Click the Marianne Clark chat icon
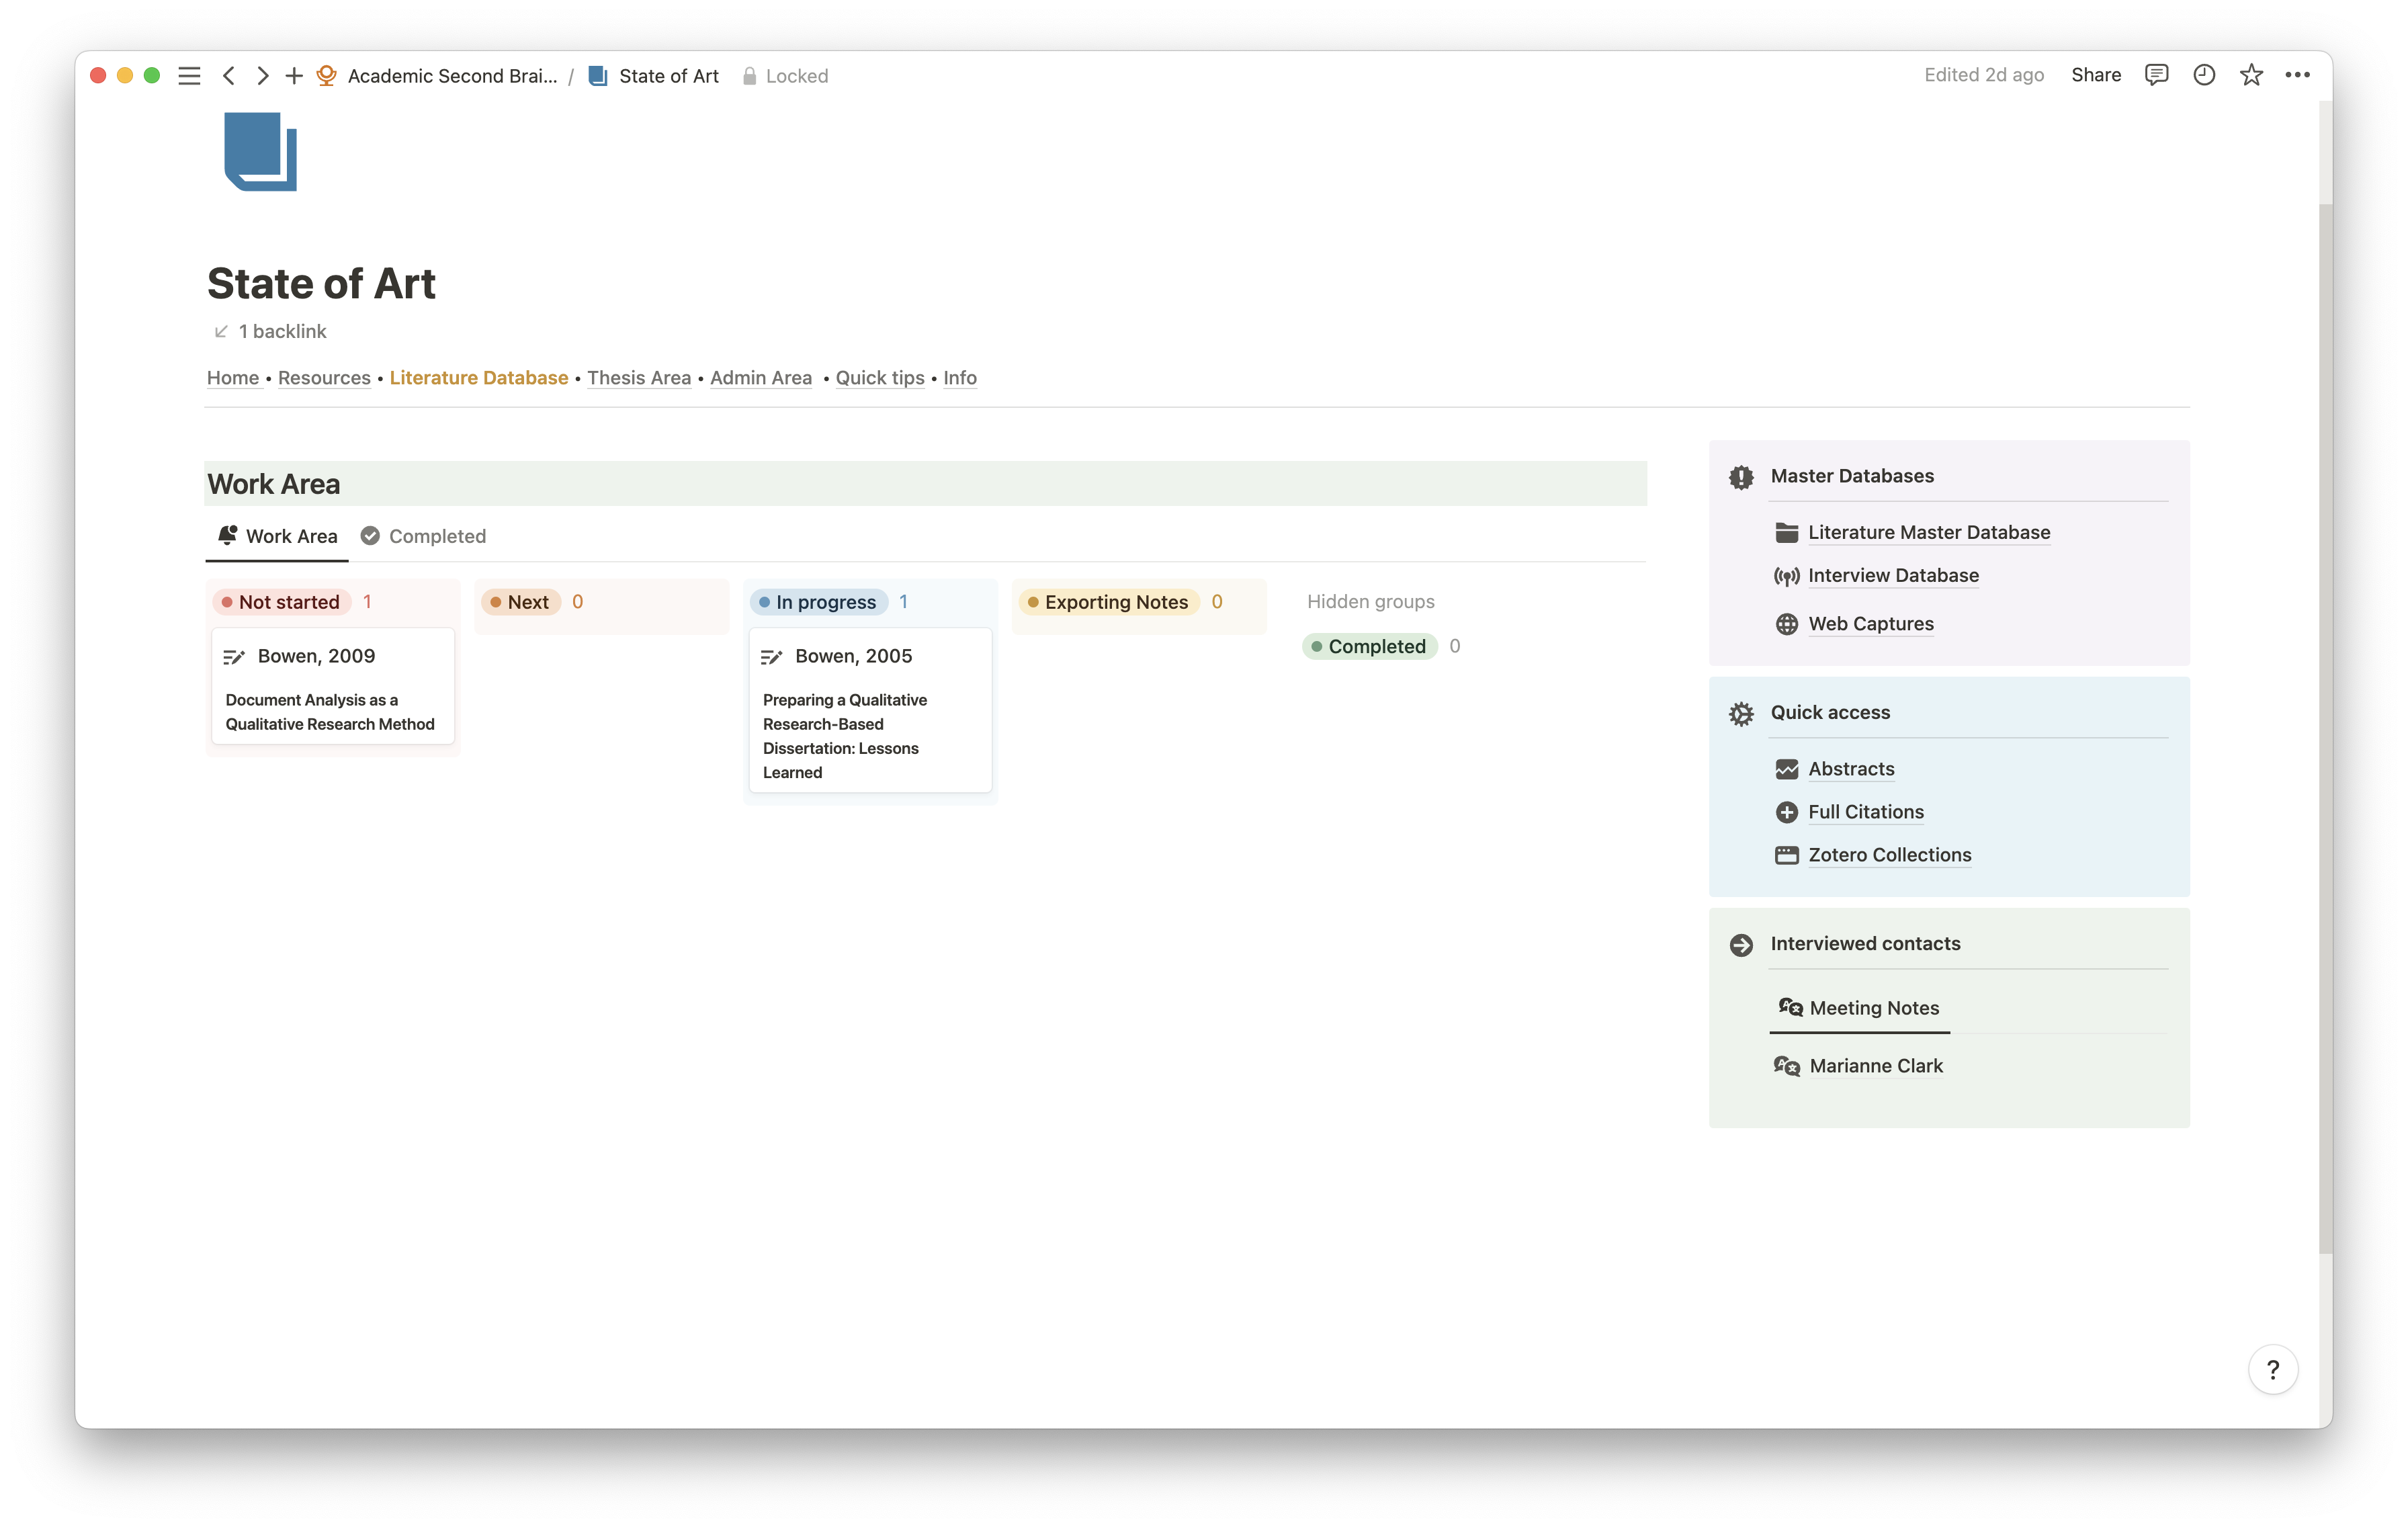 click(1786, 1066)
